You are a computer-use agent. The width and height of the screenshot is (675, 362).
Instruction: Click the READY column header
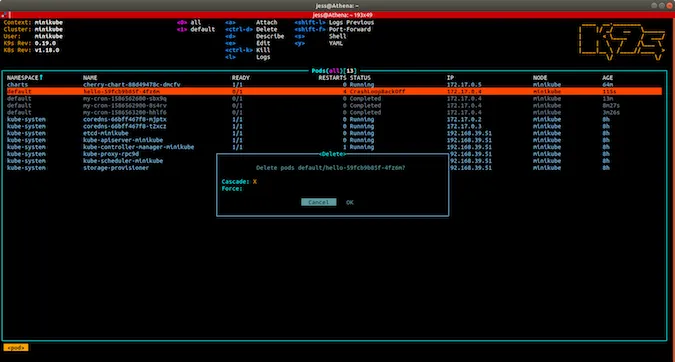tap(241, 78)
